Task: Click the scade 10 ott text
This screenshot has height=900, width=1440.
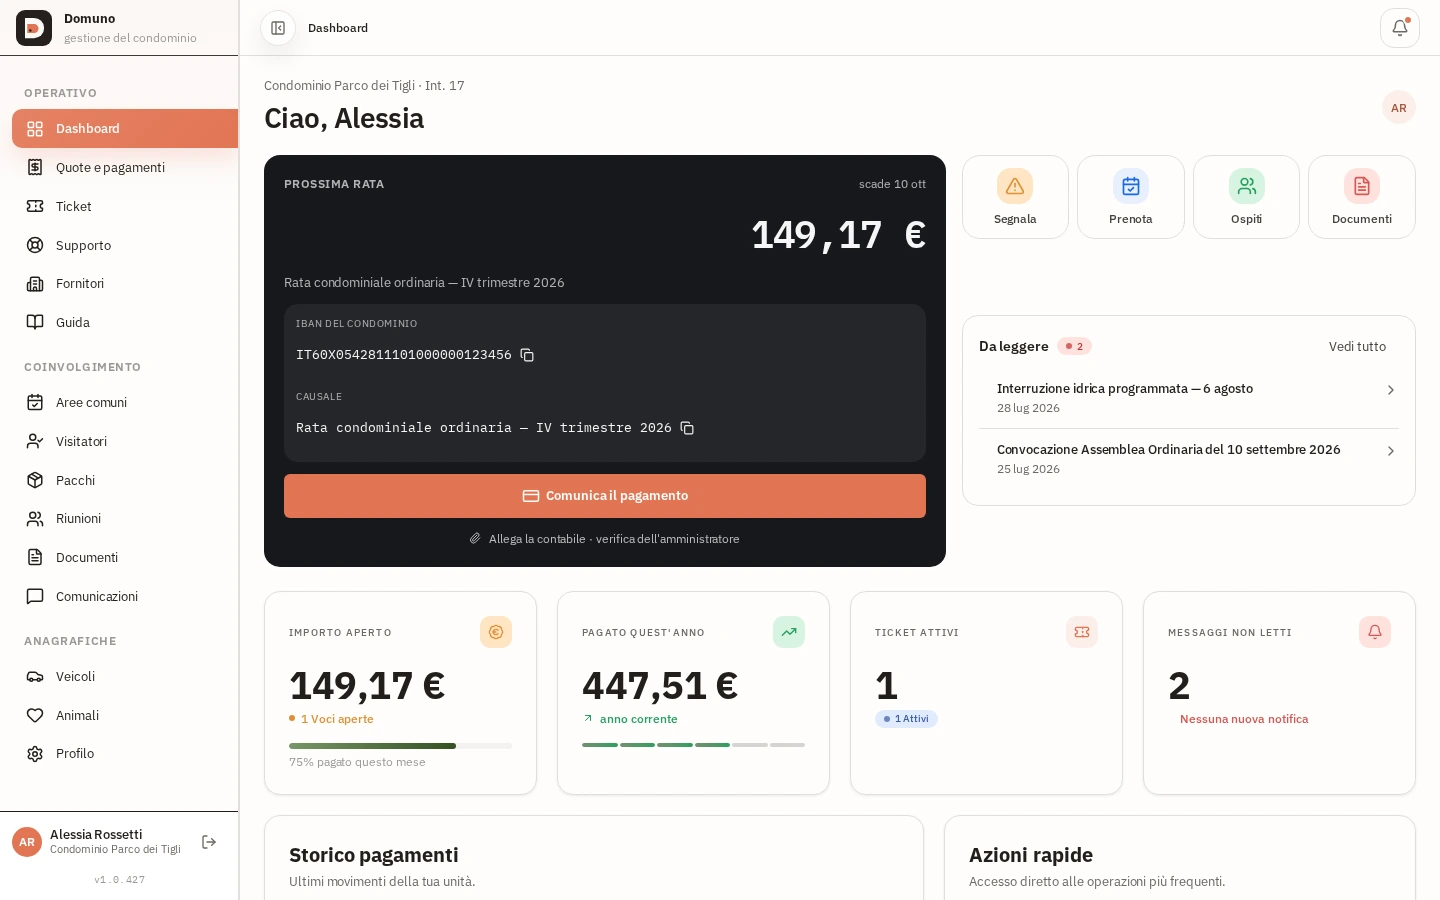Action: coord(892,184)
